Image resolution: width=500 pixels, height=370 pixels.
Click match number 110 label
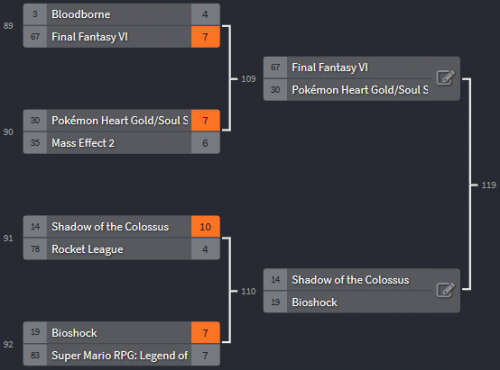click(248, 291)
